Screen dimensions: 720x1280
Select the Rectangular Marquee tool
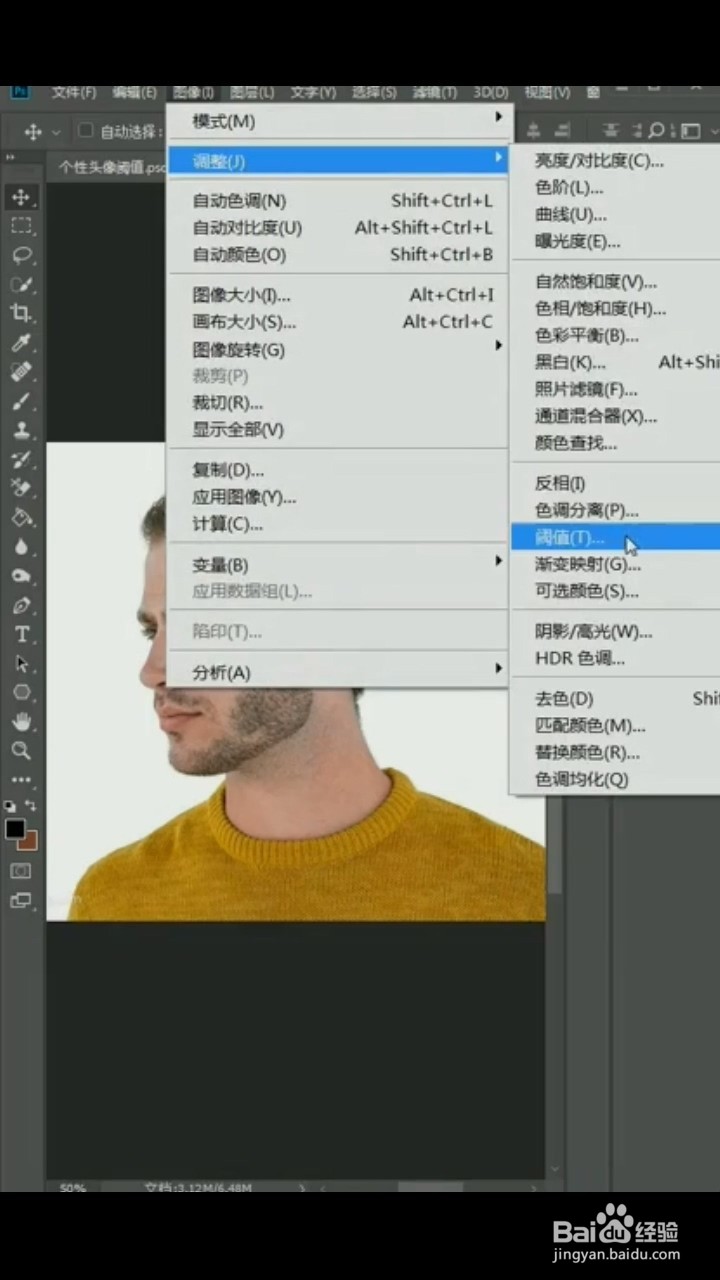point(21,226)
